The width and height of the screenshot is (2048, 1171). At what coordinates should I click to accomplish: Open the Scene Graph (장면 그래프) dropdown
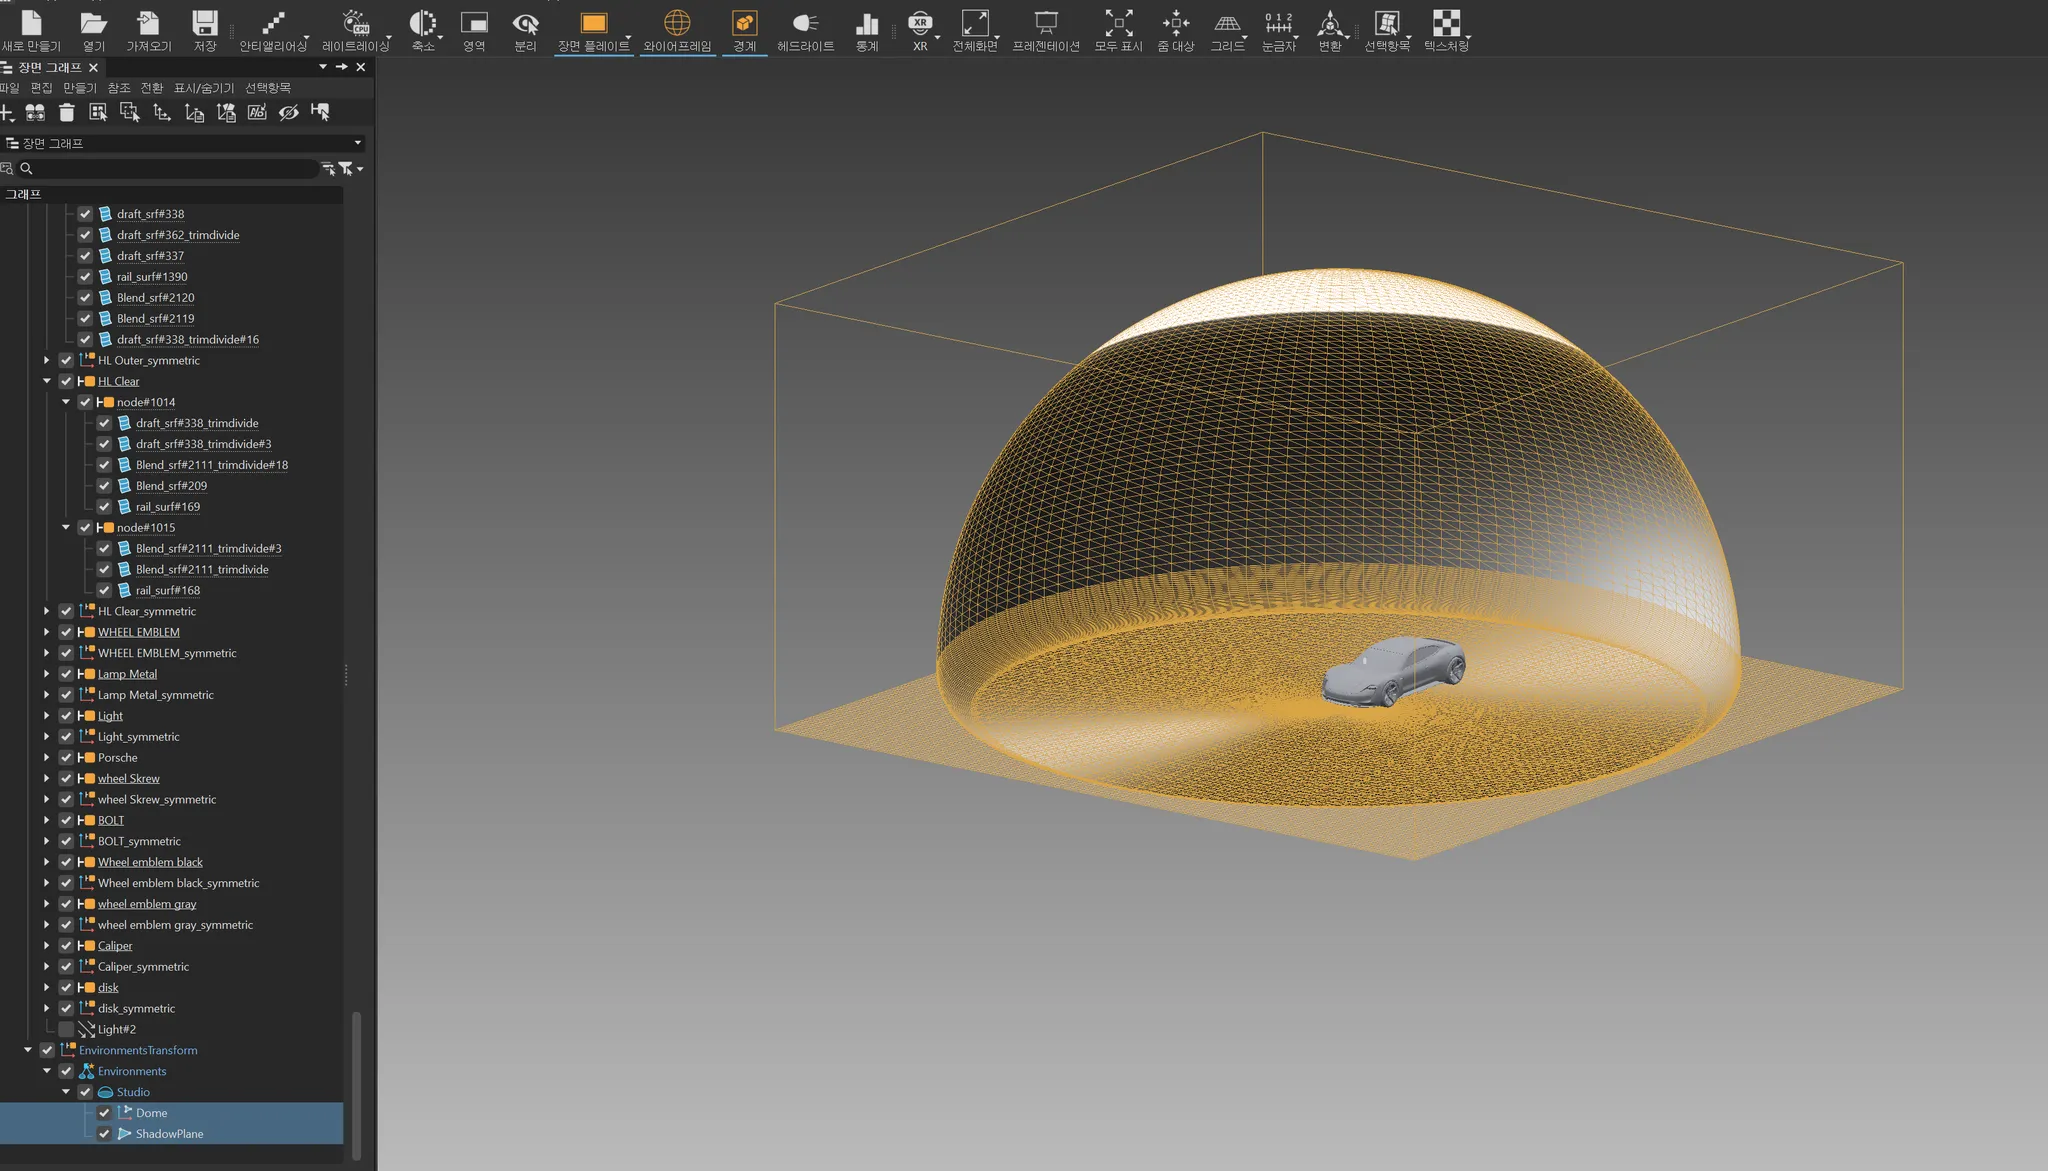(x=357, y=143)
